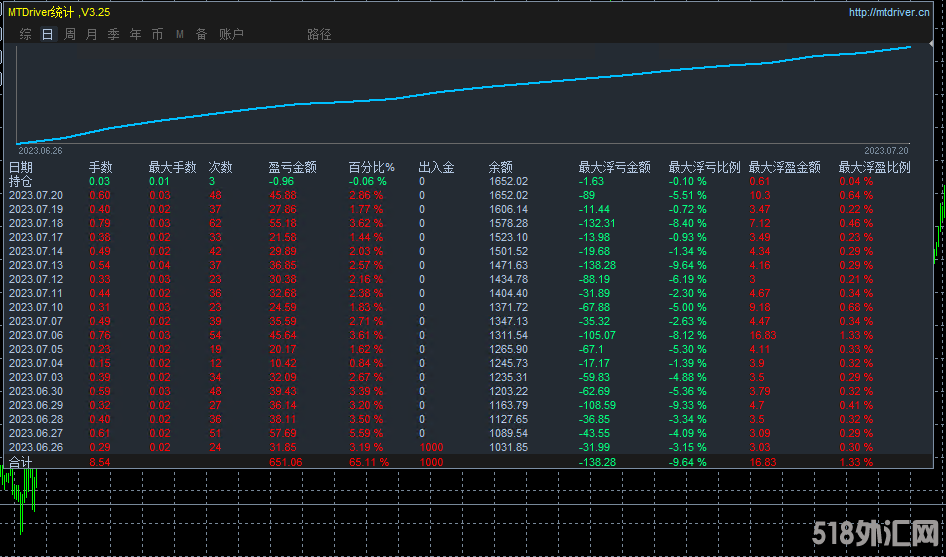
Task: Click the MTDriver统计 V3.25 title
Action: tap(60, 13)
